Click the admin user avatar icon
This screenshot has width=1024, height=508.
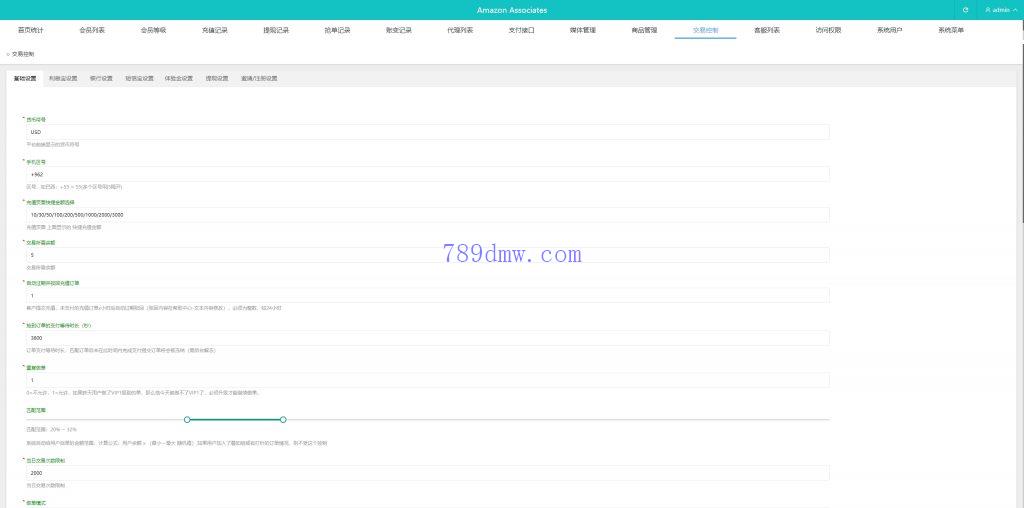[988, 10]
